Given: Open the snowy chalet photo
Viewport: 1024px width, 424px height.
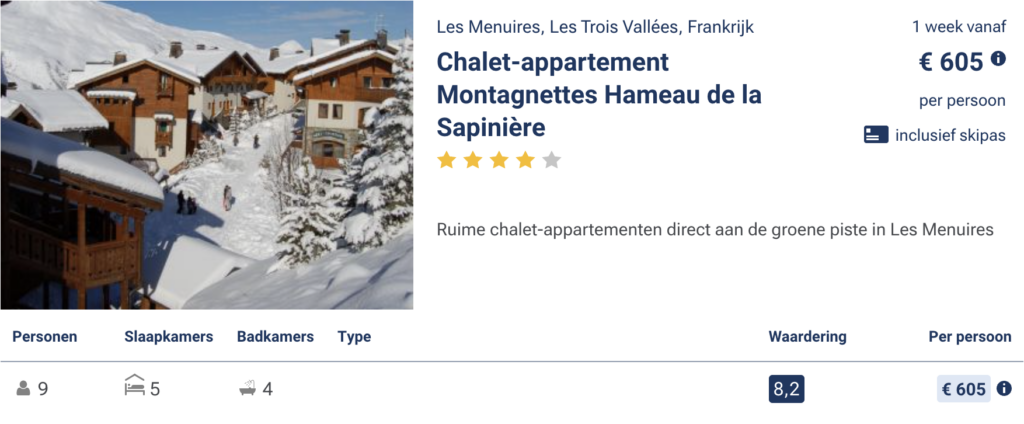Looking at the screenshot, I should 206,155.
